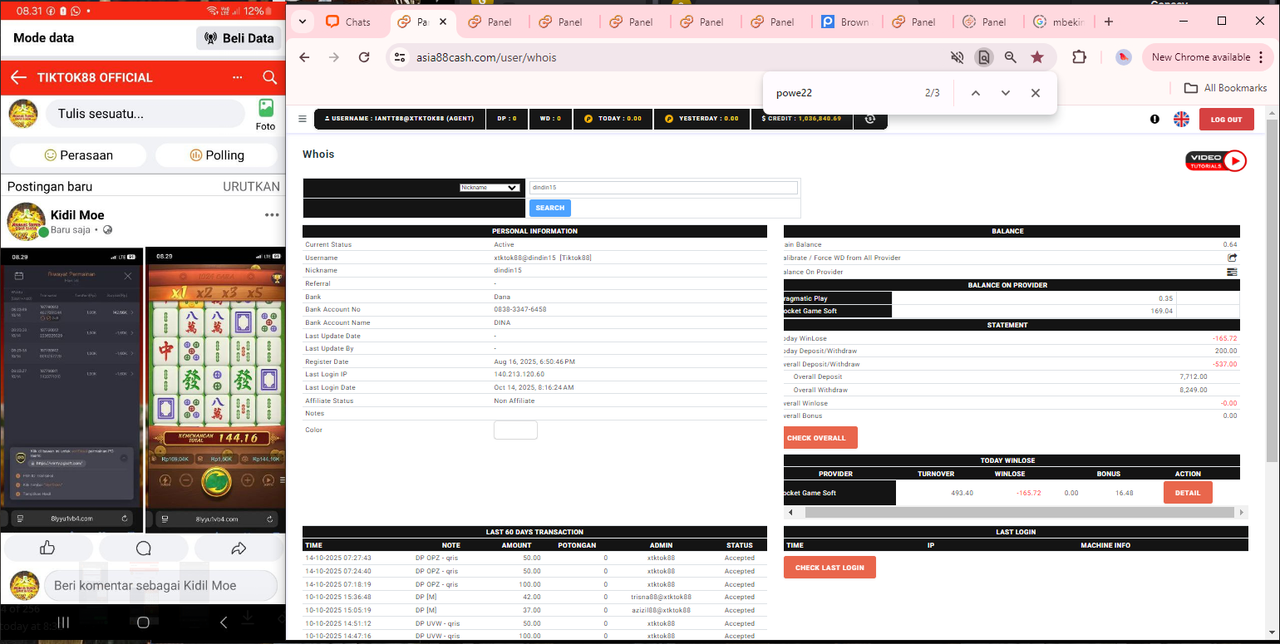The width and height of the screenshot is (1280, 644).
Task: Click the bookmark star icon
Action: click(x=1037, y=57)
